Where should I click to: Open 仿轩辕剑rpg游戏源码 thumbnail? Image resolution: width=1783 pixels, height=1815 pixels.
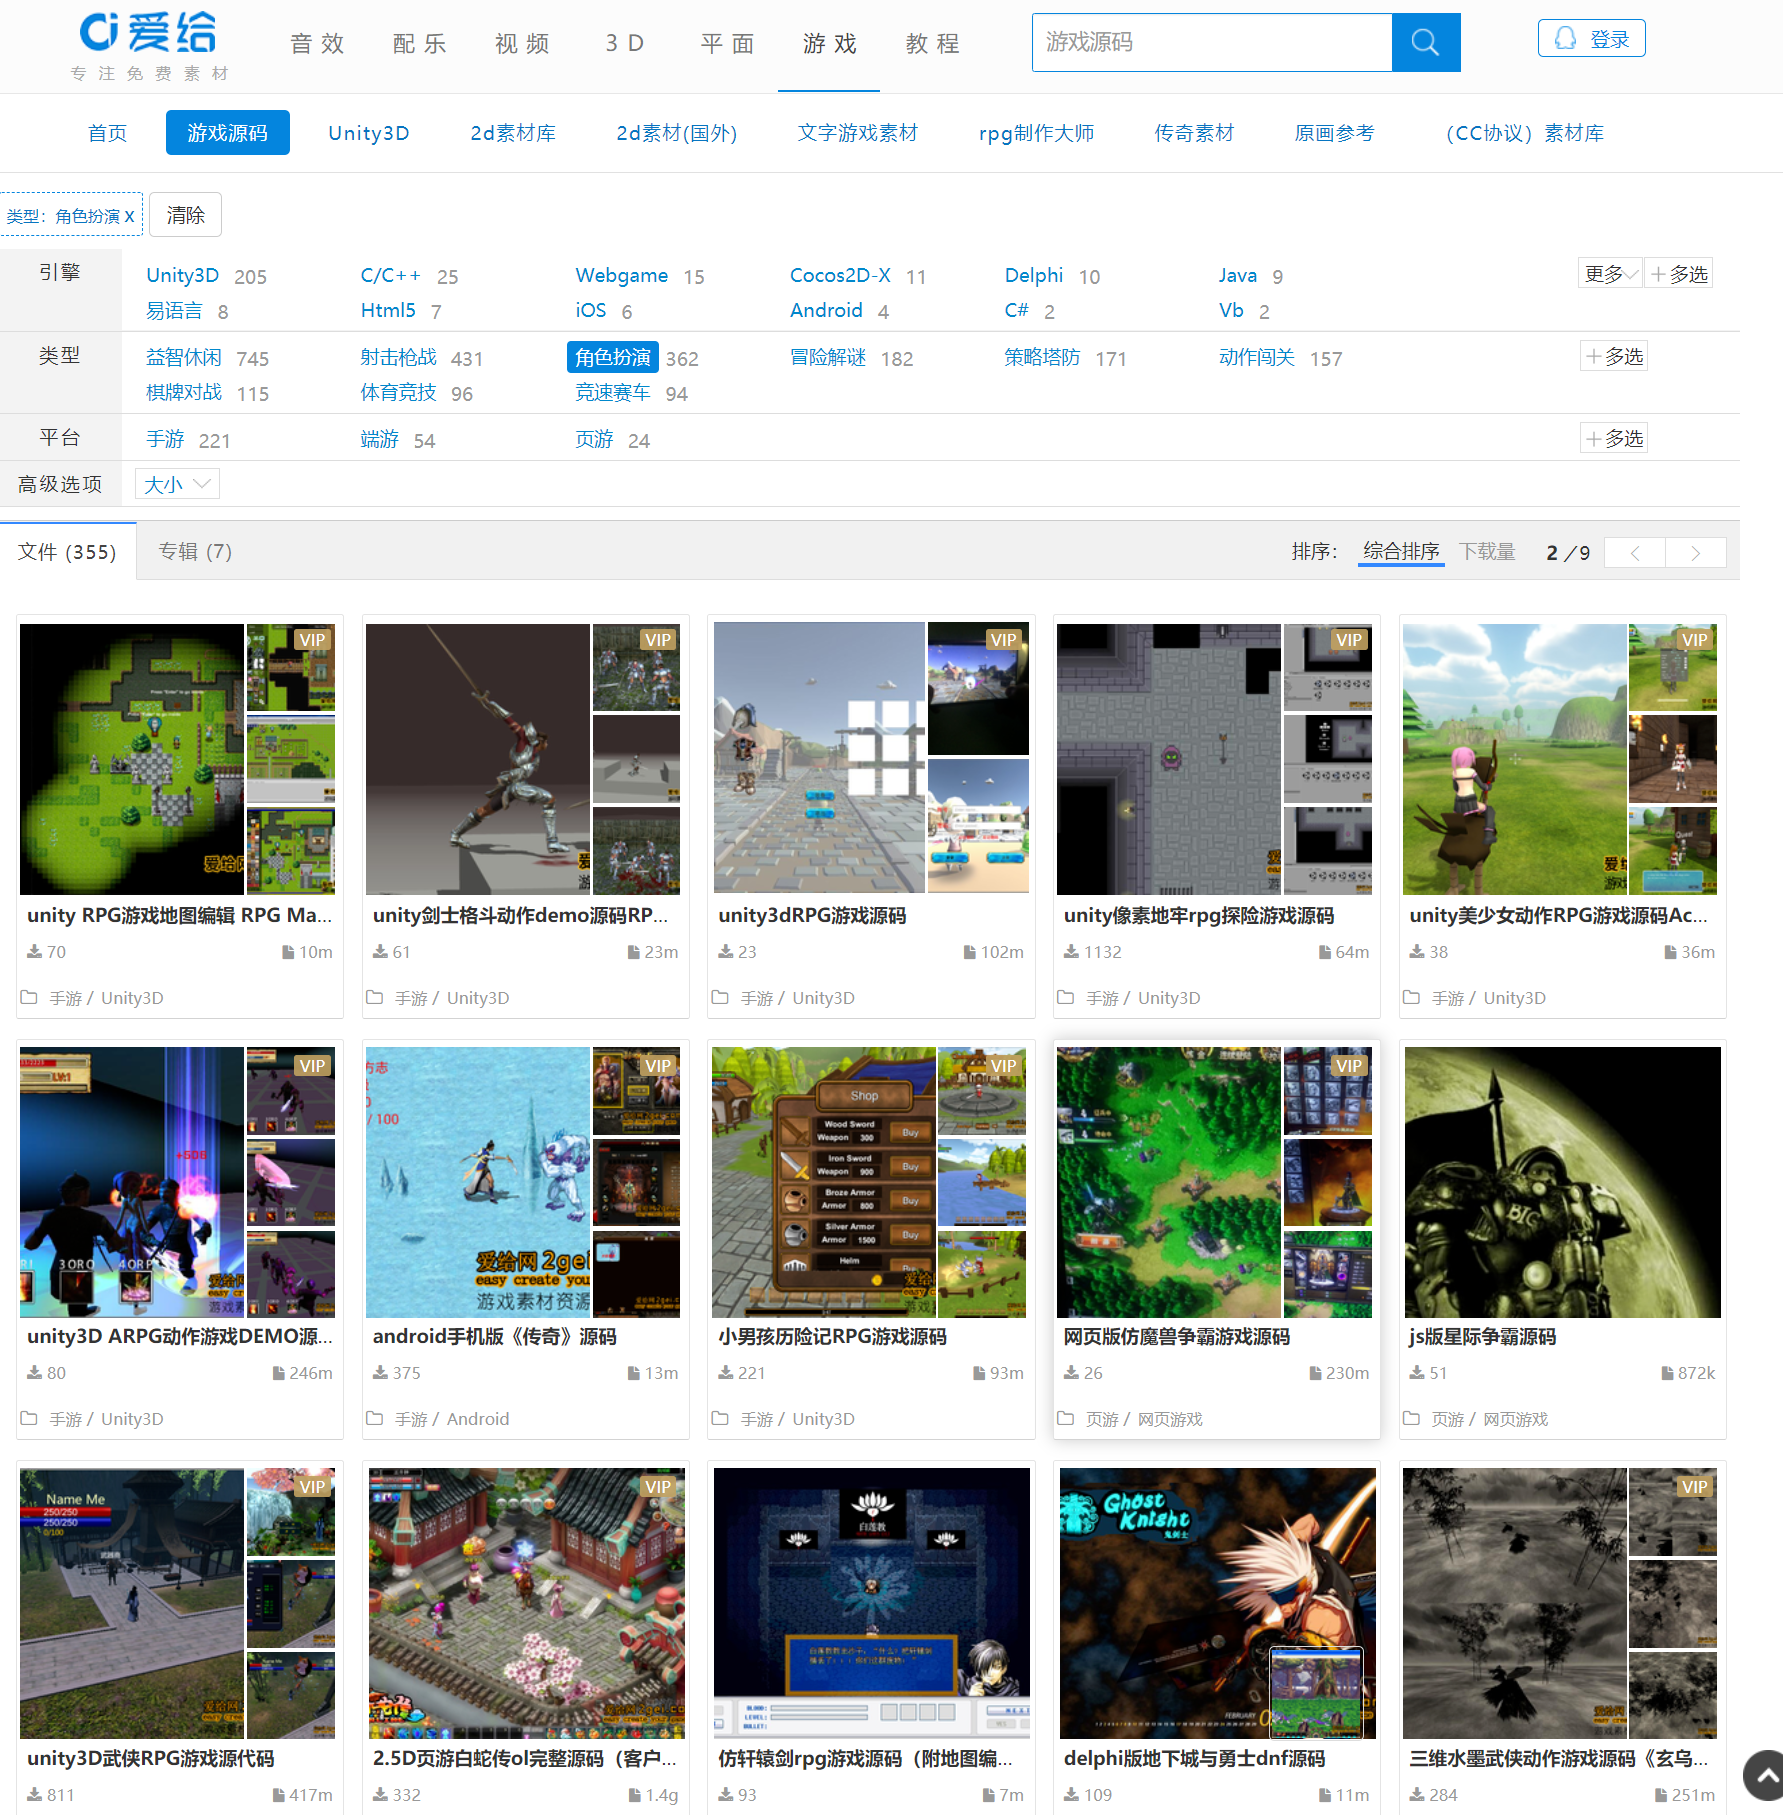click(x=872, y=1603)
